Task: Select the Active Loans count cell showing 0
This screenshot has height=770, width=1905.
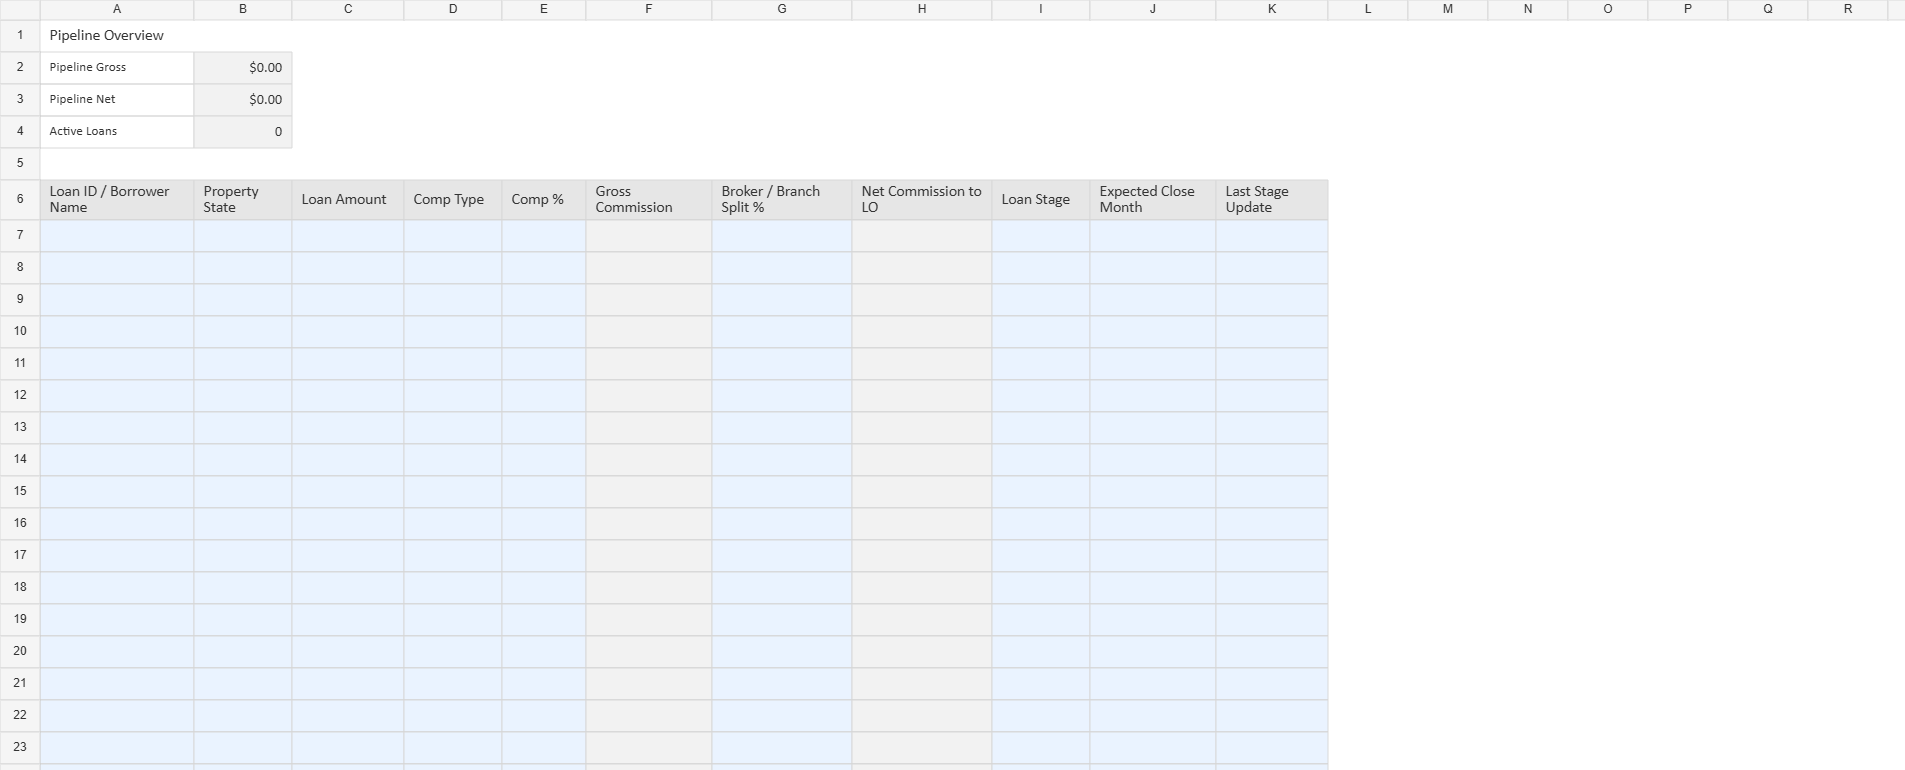Action: click(243, 131)
